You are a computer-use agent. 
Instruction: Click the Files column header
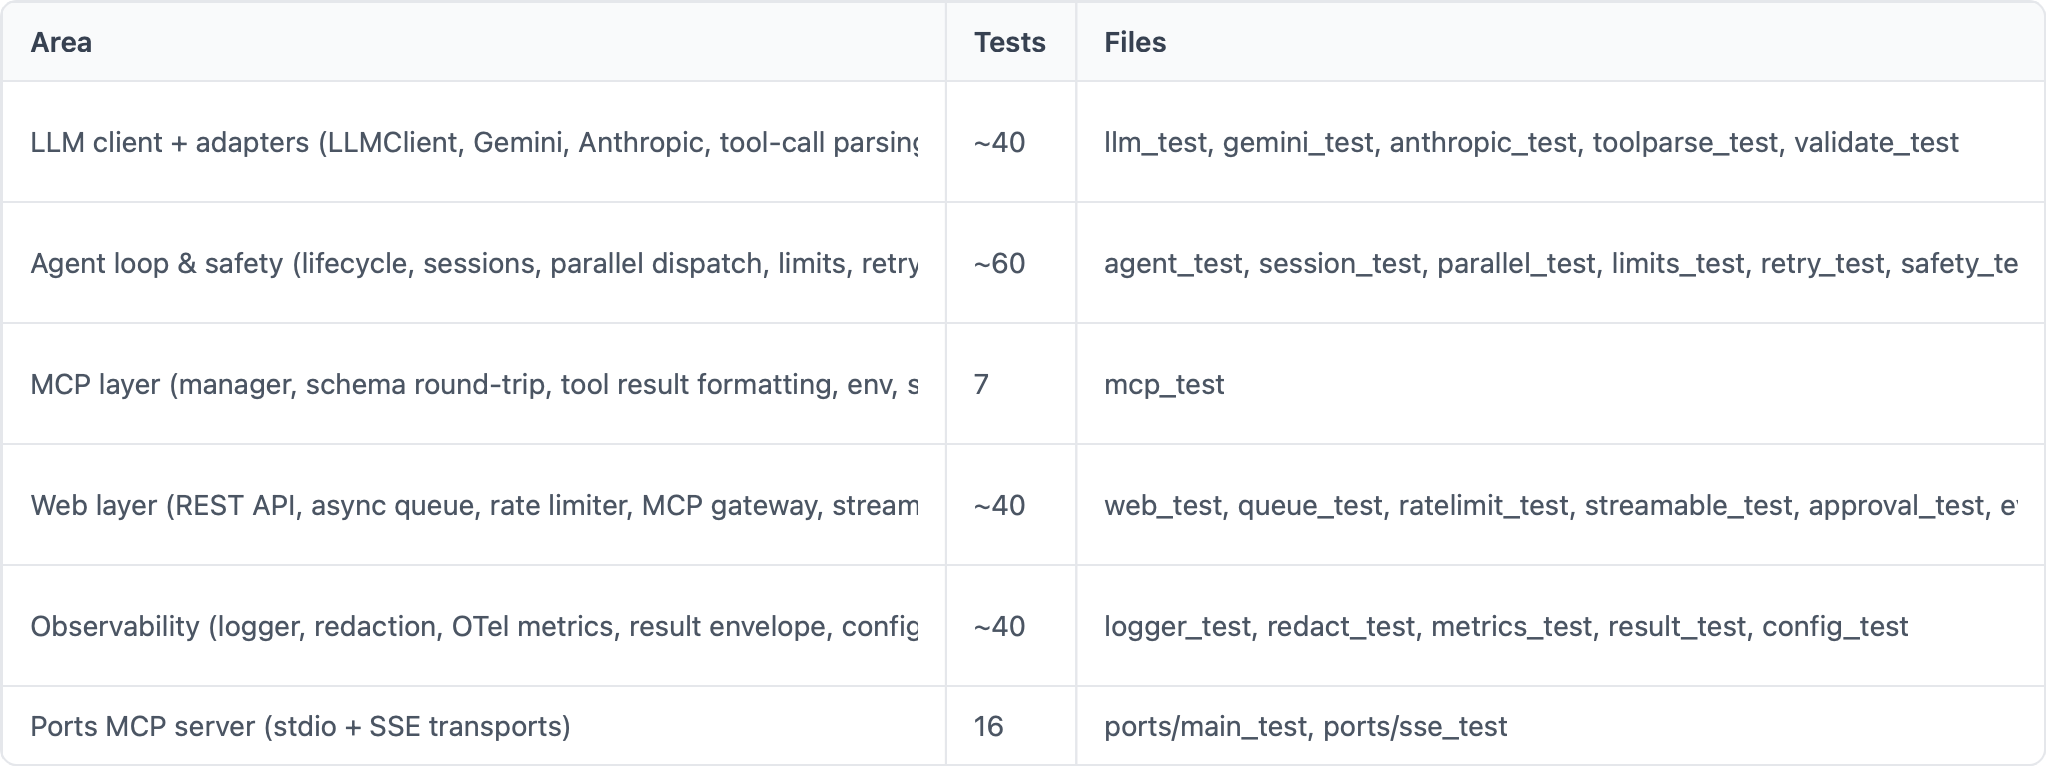[x=1560, y=42]
